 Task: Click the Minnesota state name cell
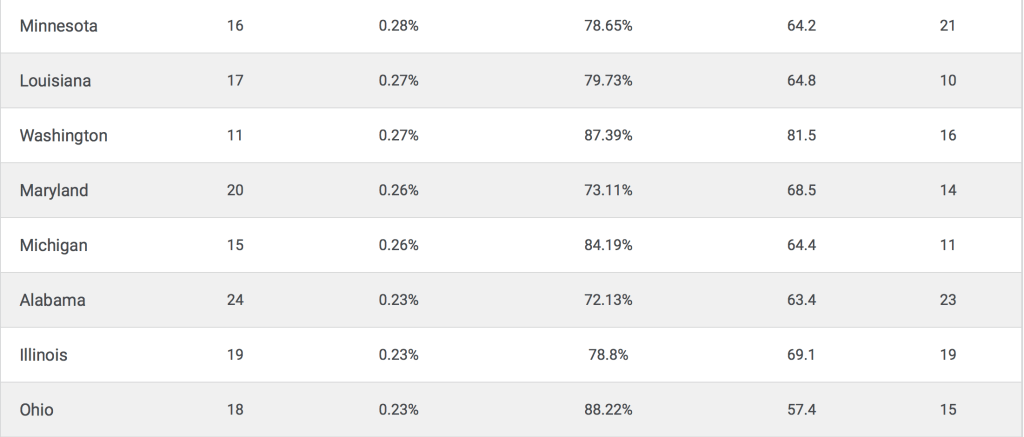click(59, 26)
